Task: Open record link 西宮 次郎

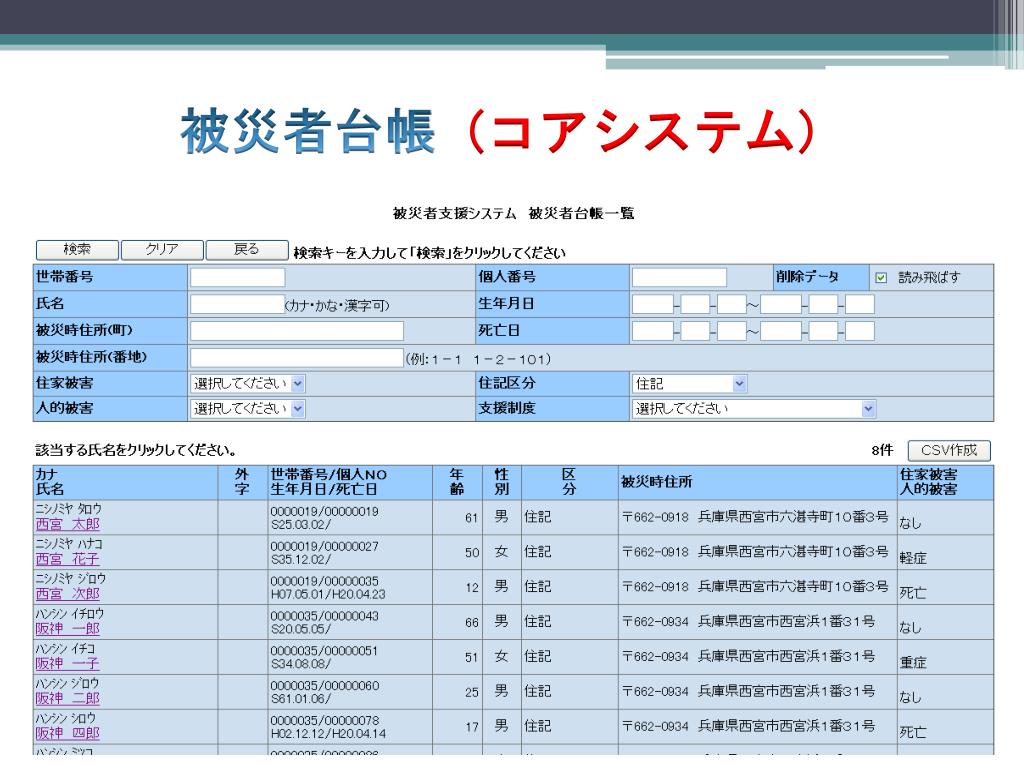Action: coord(68,594)
